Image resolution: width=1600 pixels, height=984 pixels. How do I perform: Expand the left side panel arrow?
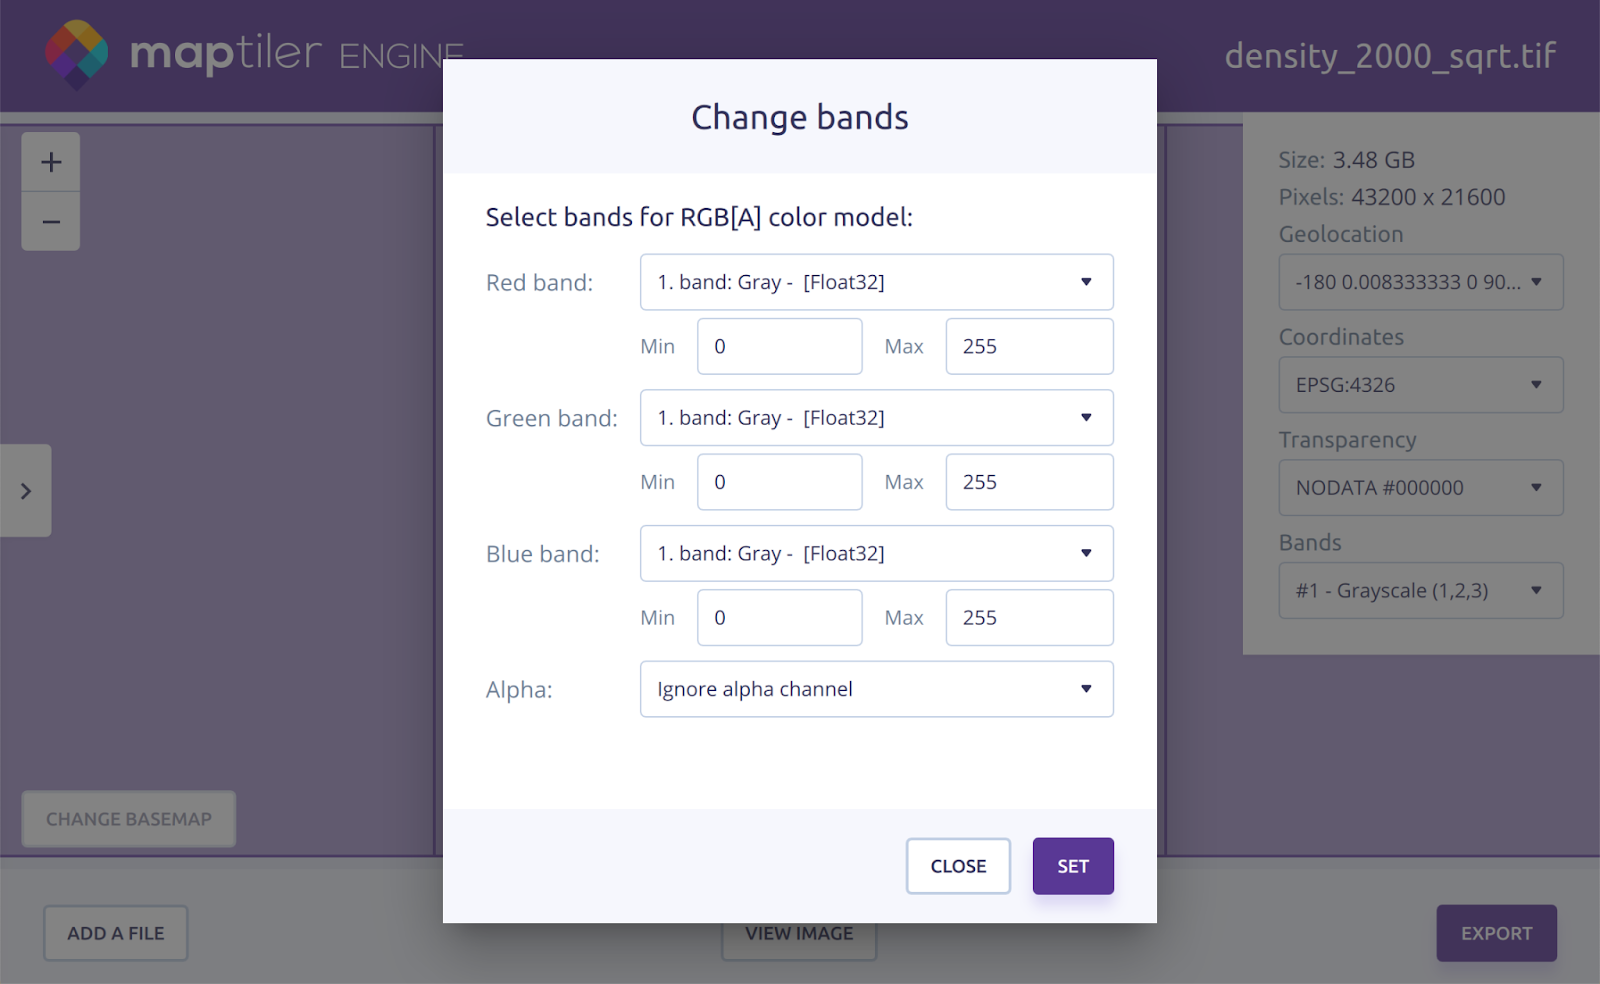click(x=26, y=491)
